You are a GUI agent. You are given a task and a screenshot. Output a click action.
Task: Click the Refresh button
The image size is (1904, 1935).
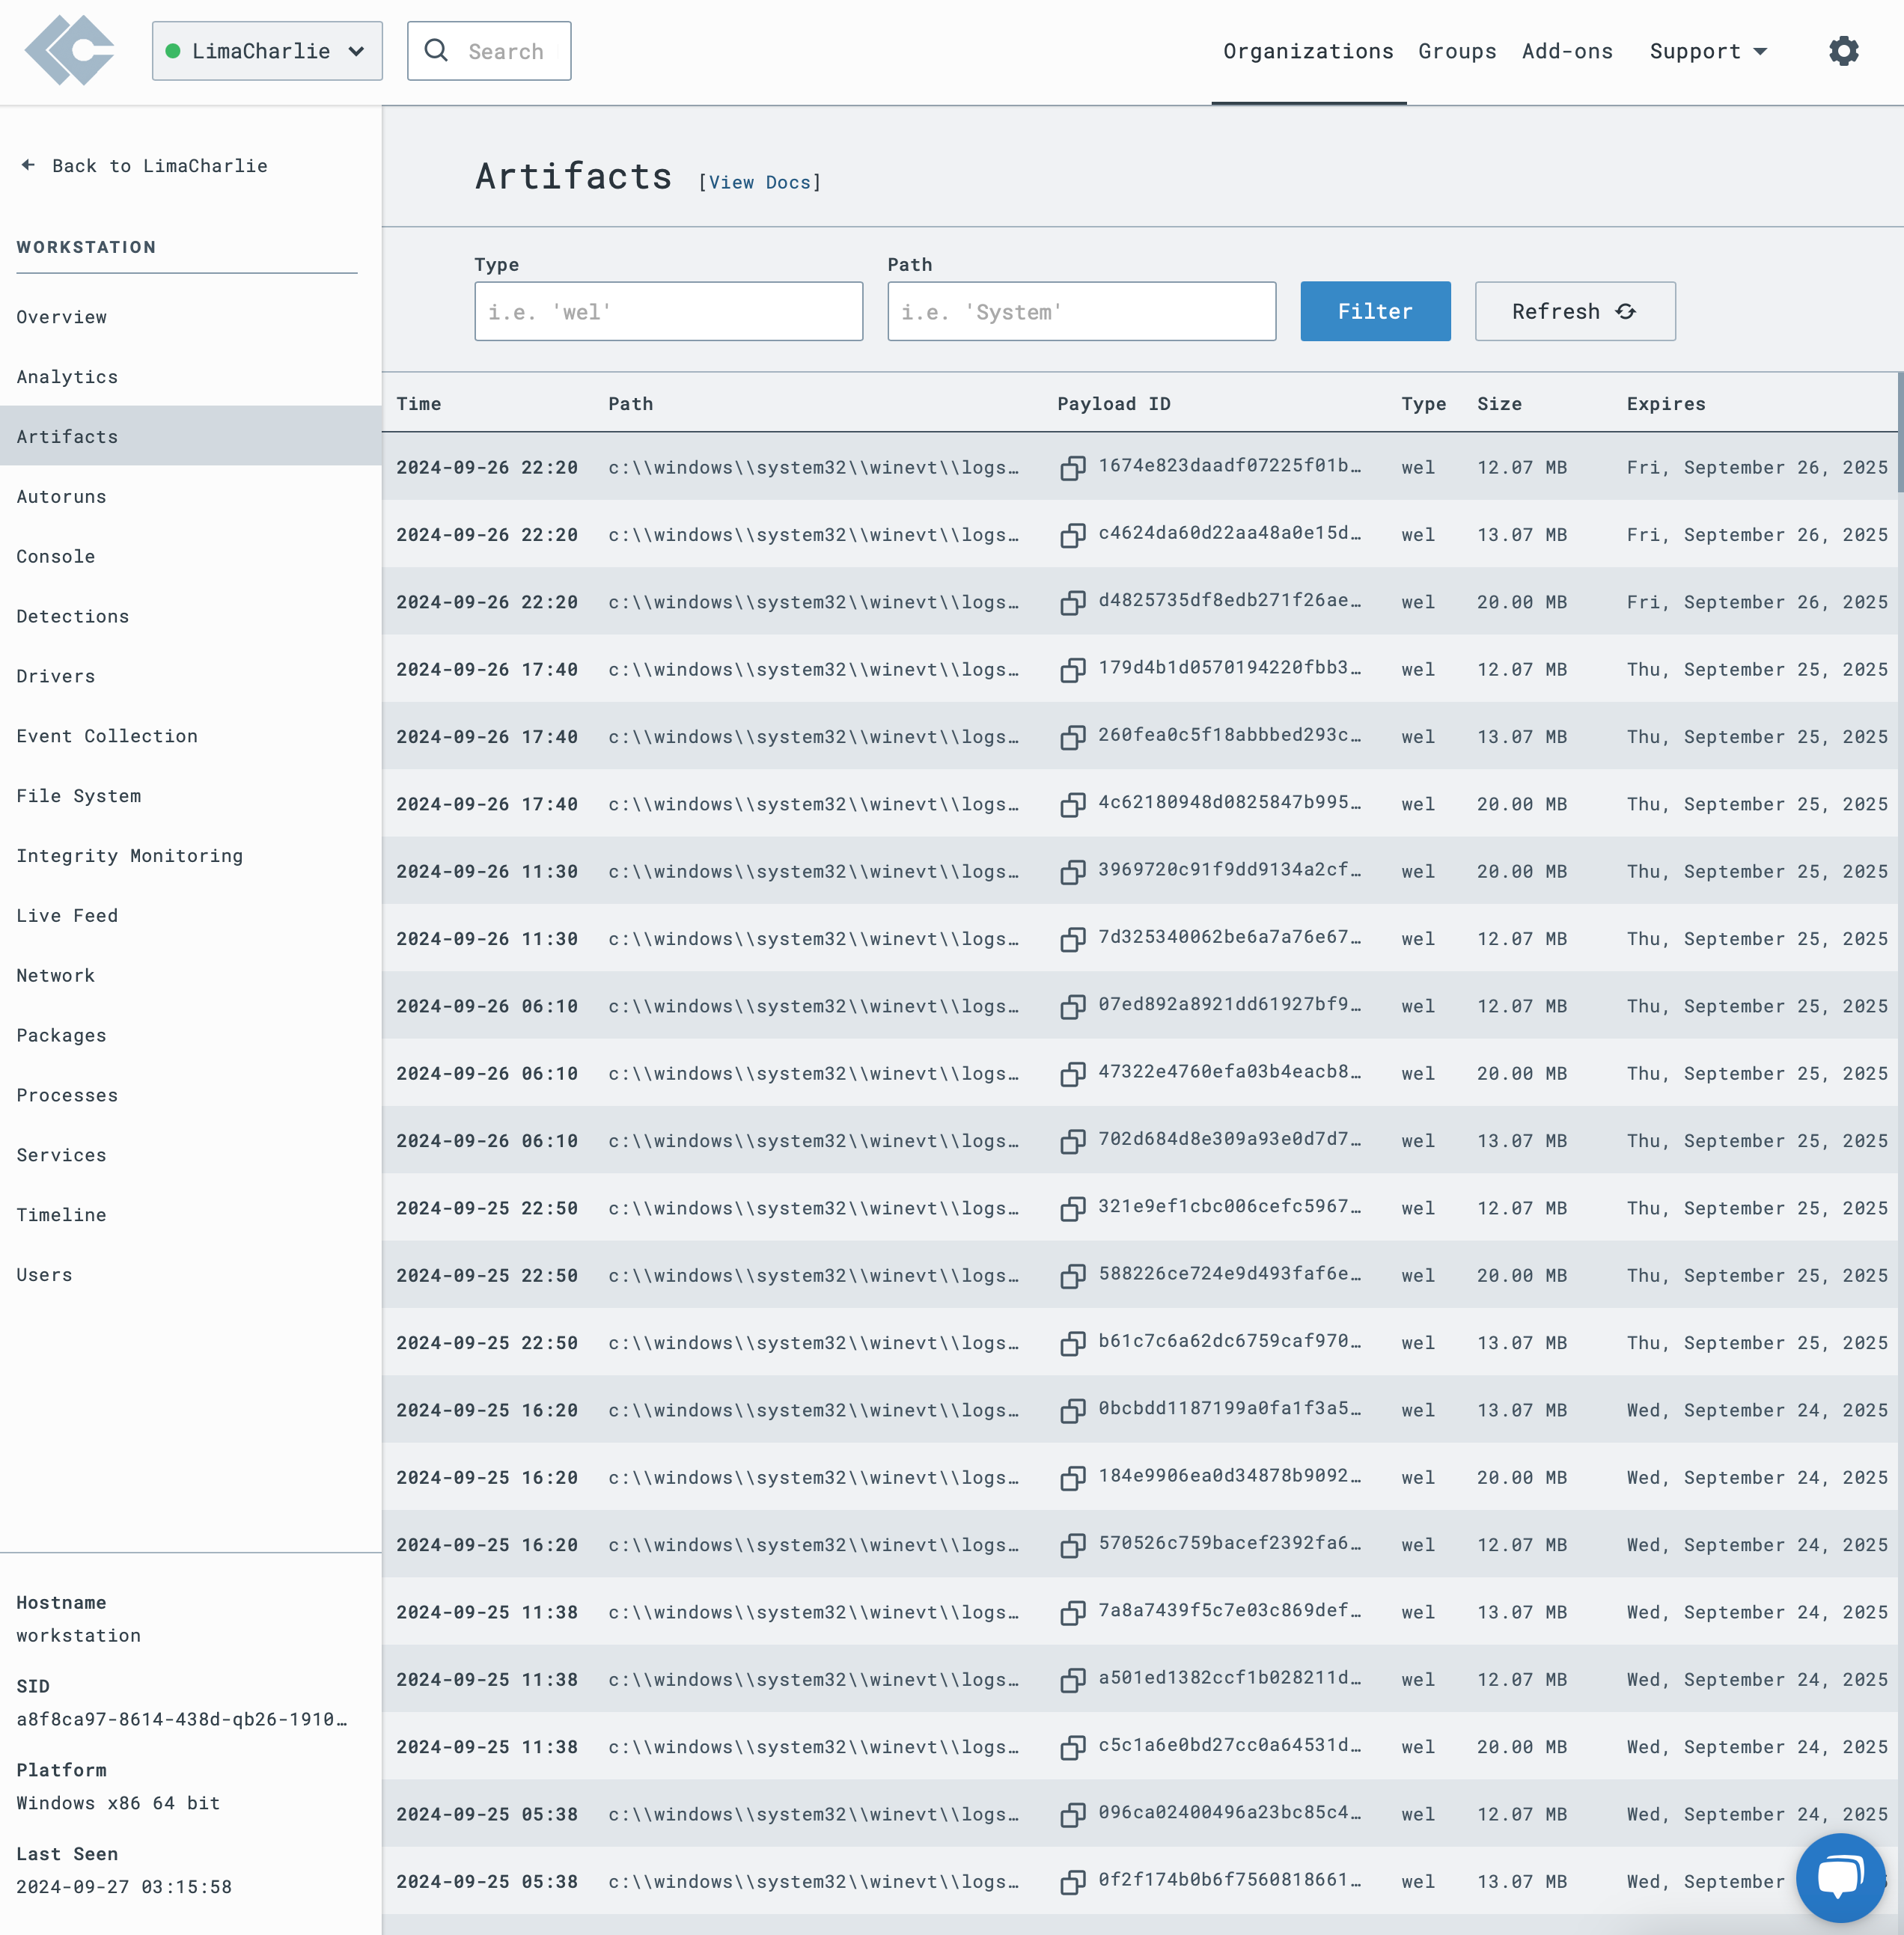(x=1575, y=311)
